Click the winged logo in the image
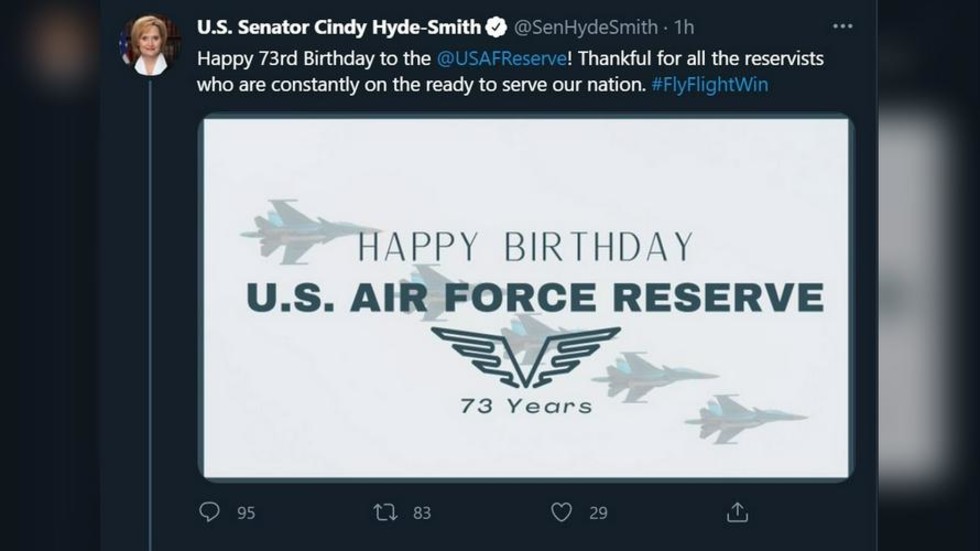The height and width of the screenshot is (551, 980). coord(526,355)
